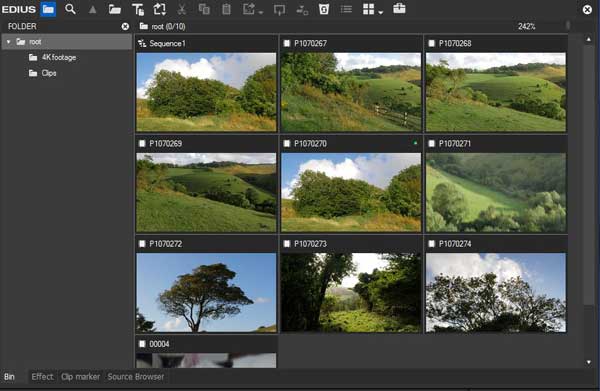Select the P1070268 clip thumbnail
The image size is (600, 391).
(x=496, y=92)
